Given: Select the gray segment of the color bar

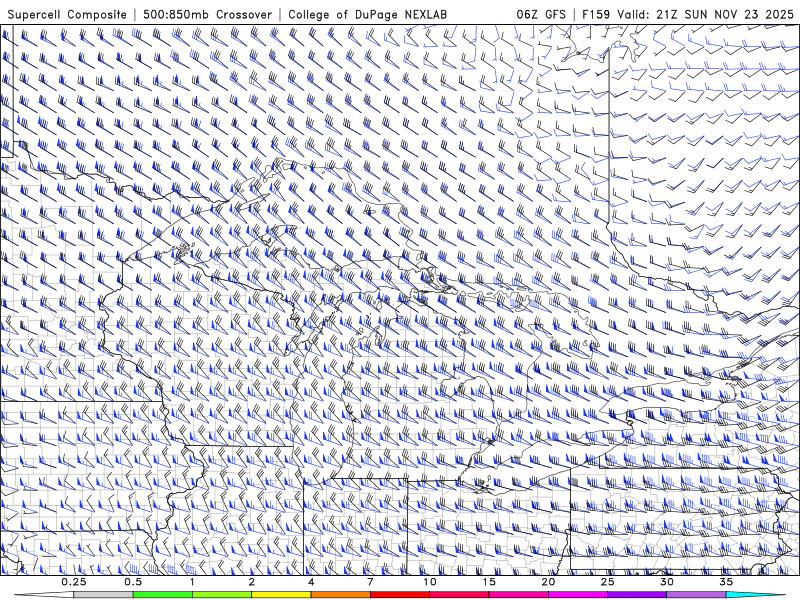Looking at the screenshot, I should (104, 595).
